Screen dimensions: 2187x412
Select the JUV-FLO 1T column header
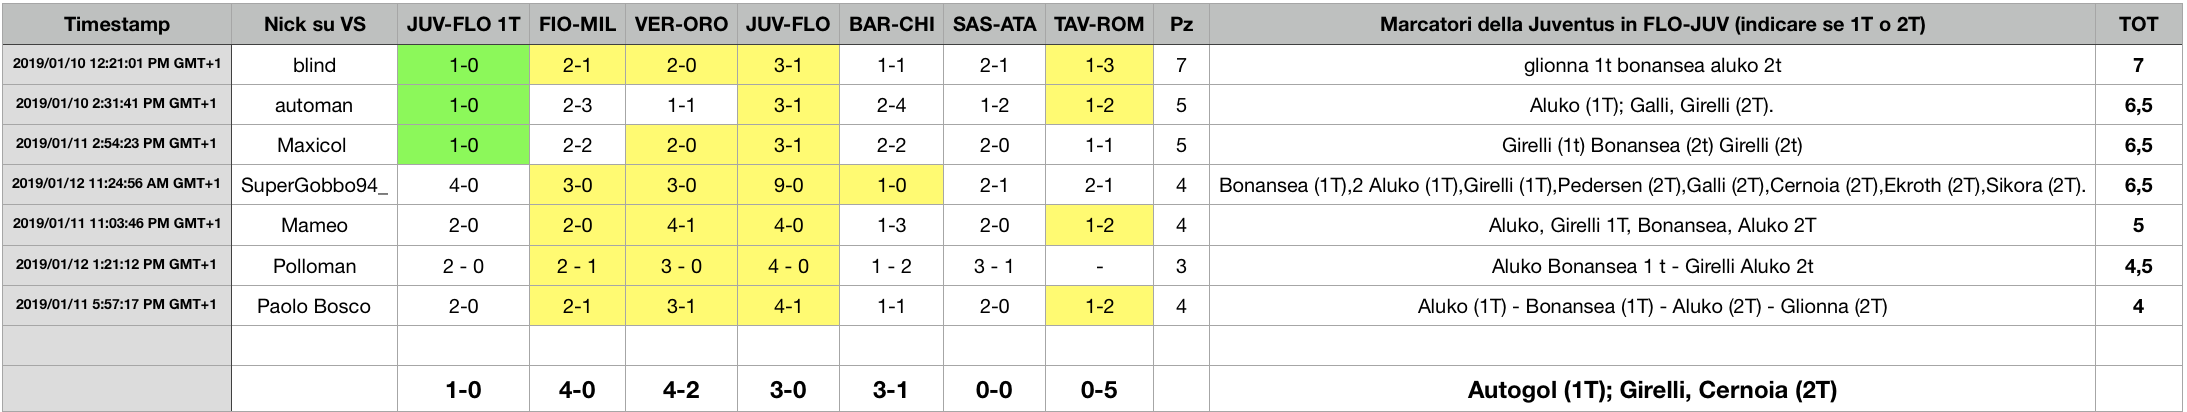pyautogui.click(x=463, y=24)
